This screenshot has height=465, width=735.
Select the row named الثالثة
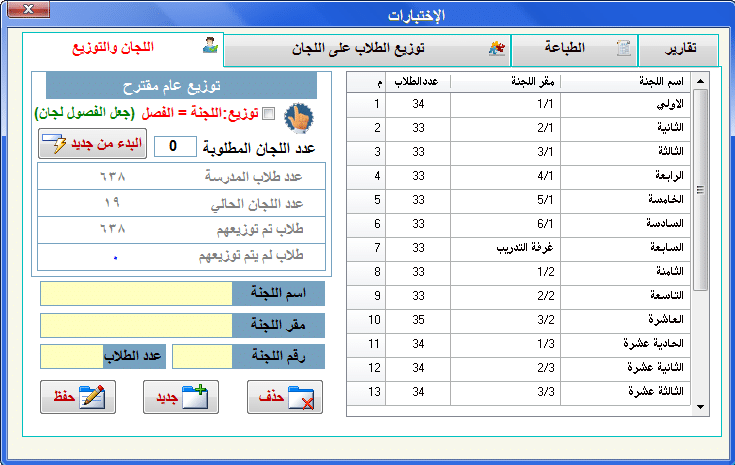click(x=518, y=152)
